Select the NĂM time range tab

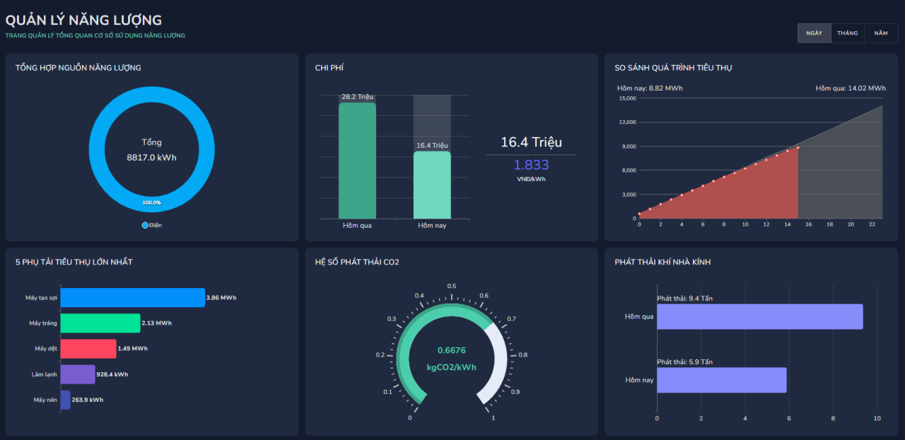pos(880,33)
